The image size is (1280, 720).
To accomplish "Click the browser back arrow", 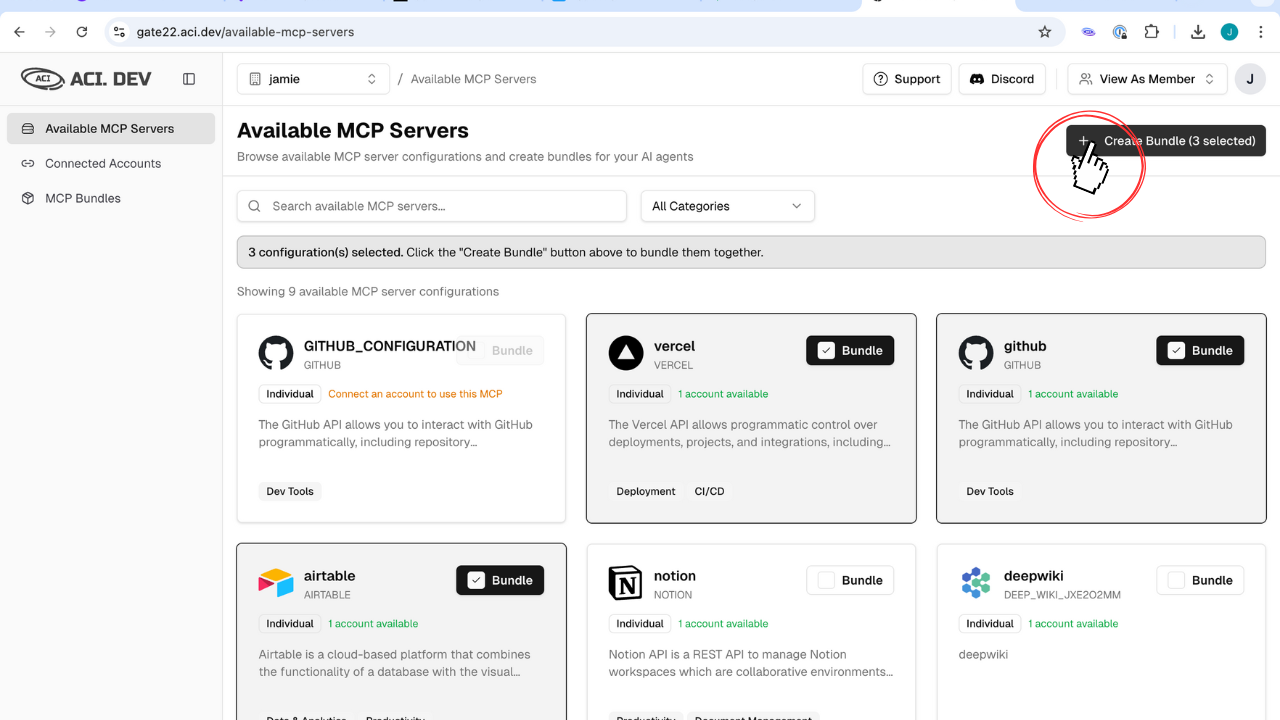I will (19, 32).
